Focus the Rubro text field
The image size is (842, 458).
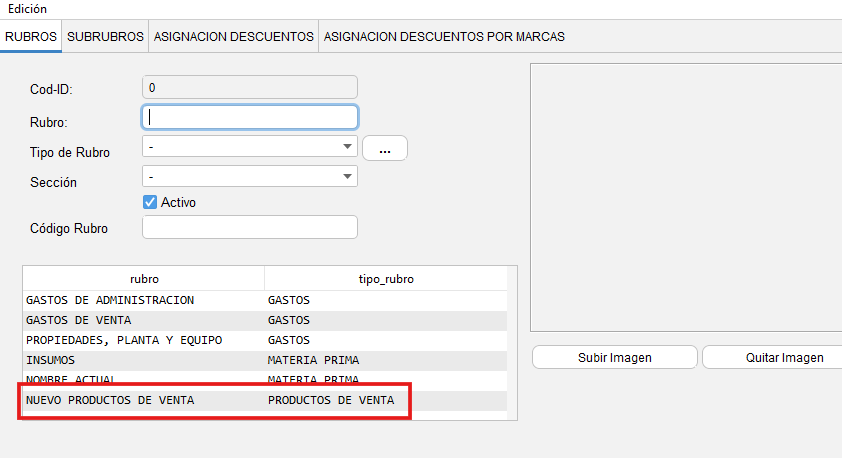(250, 117)
